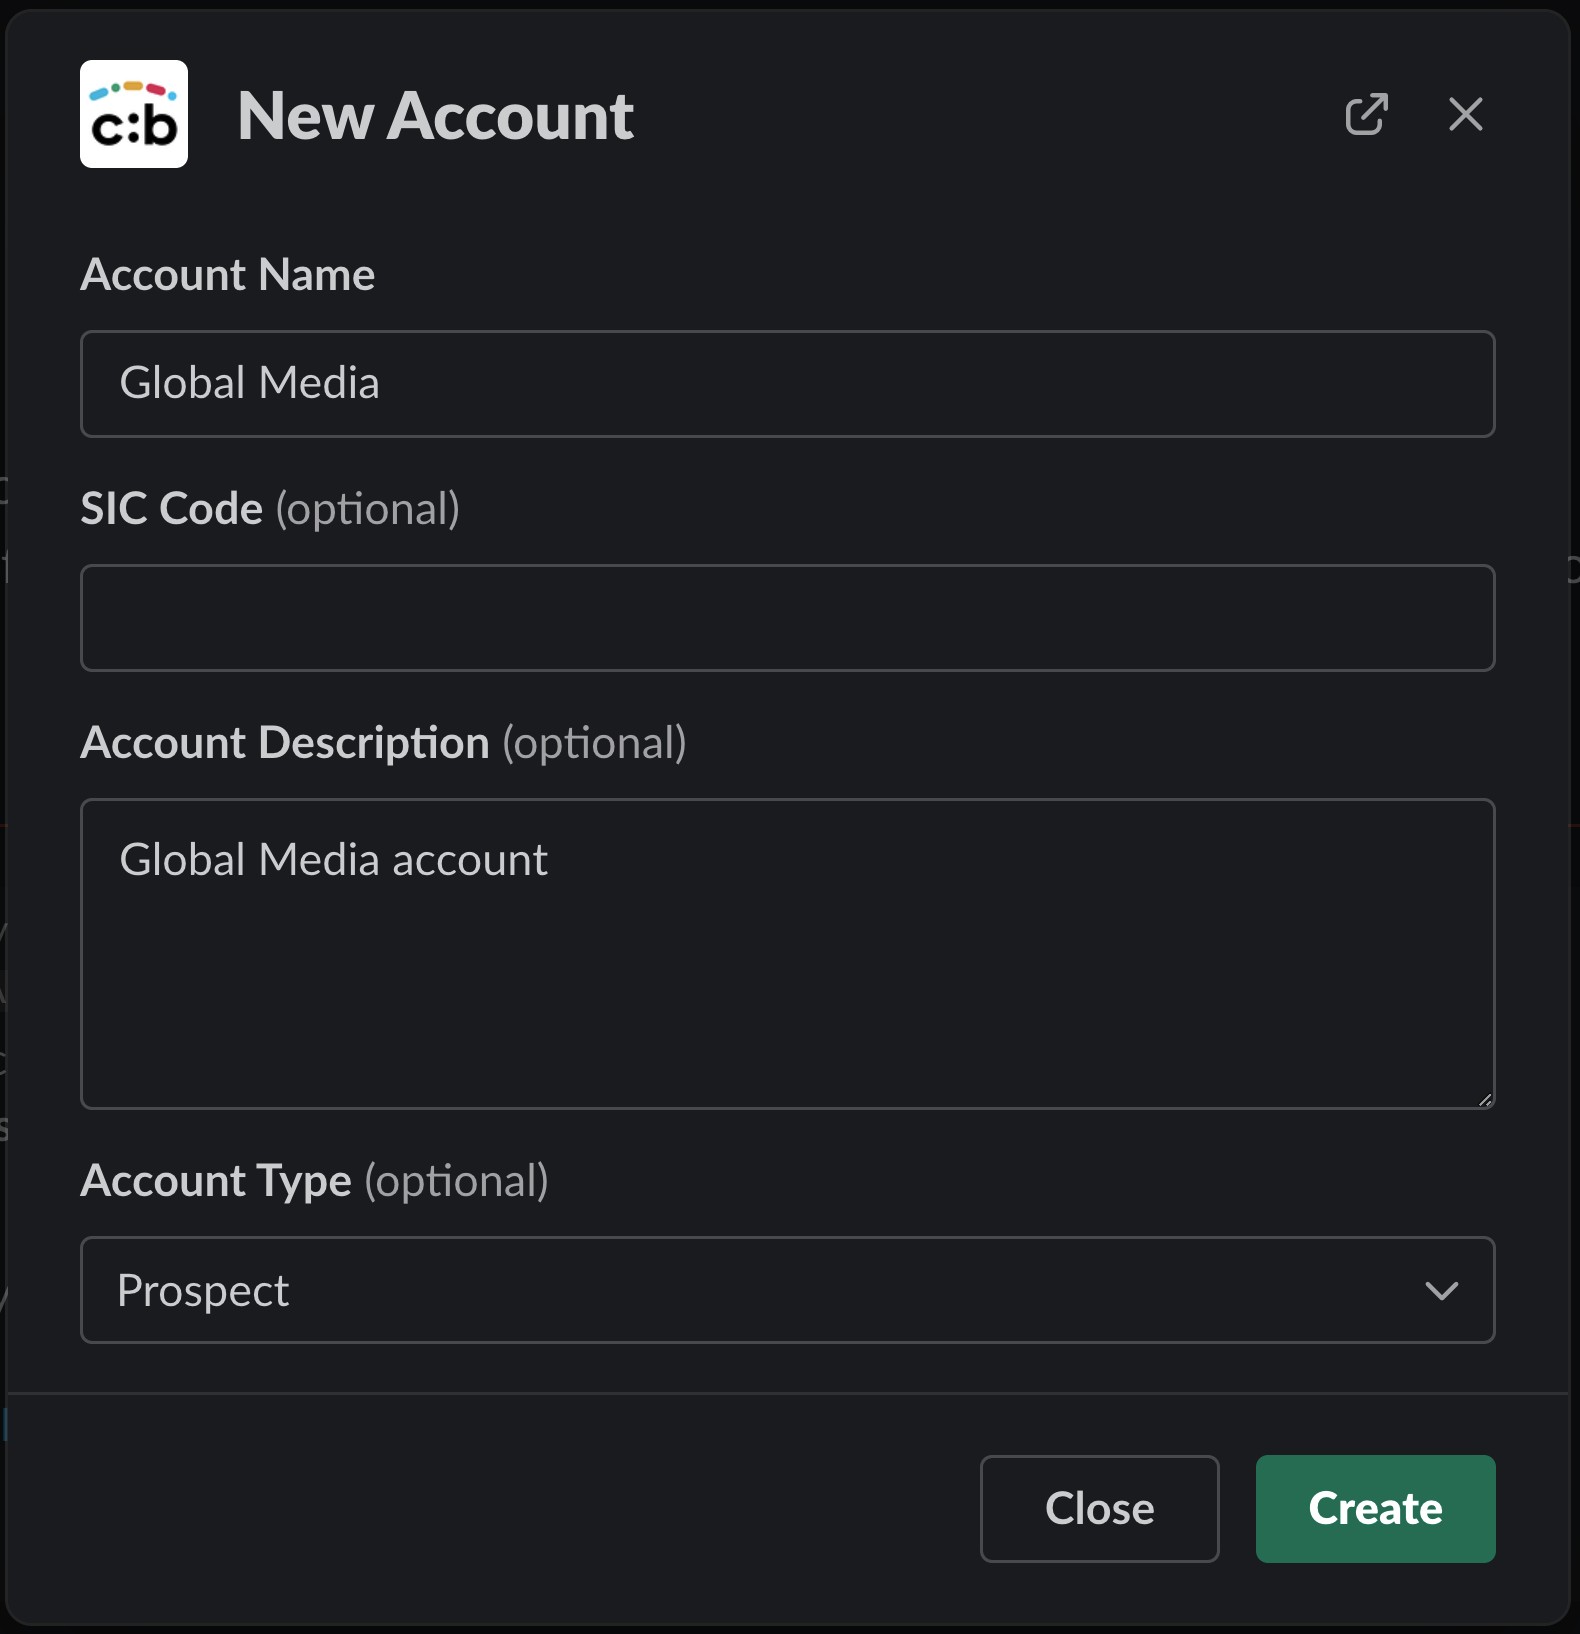
Task: Expand the Account Type chevron arrow
Action: pyautogui.click(x=1441, y=1290)
